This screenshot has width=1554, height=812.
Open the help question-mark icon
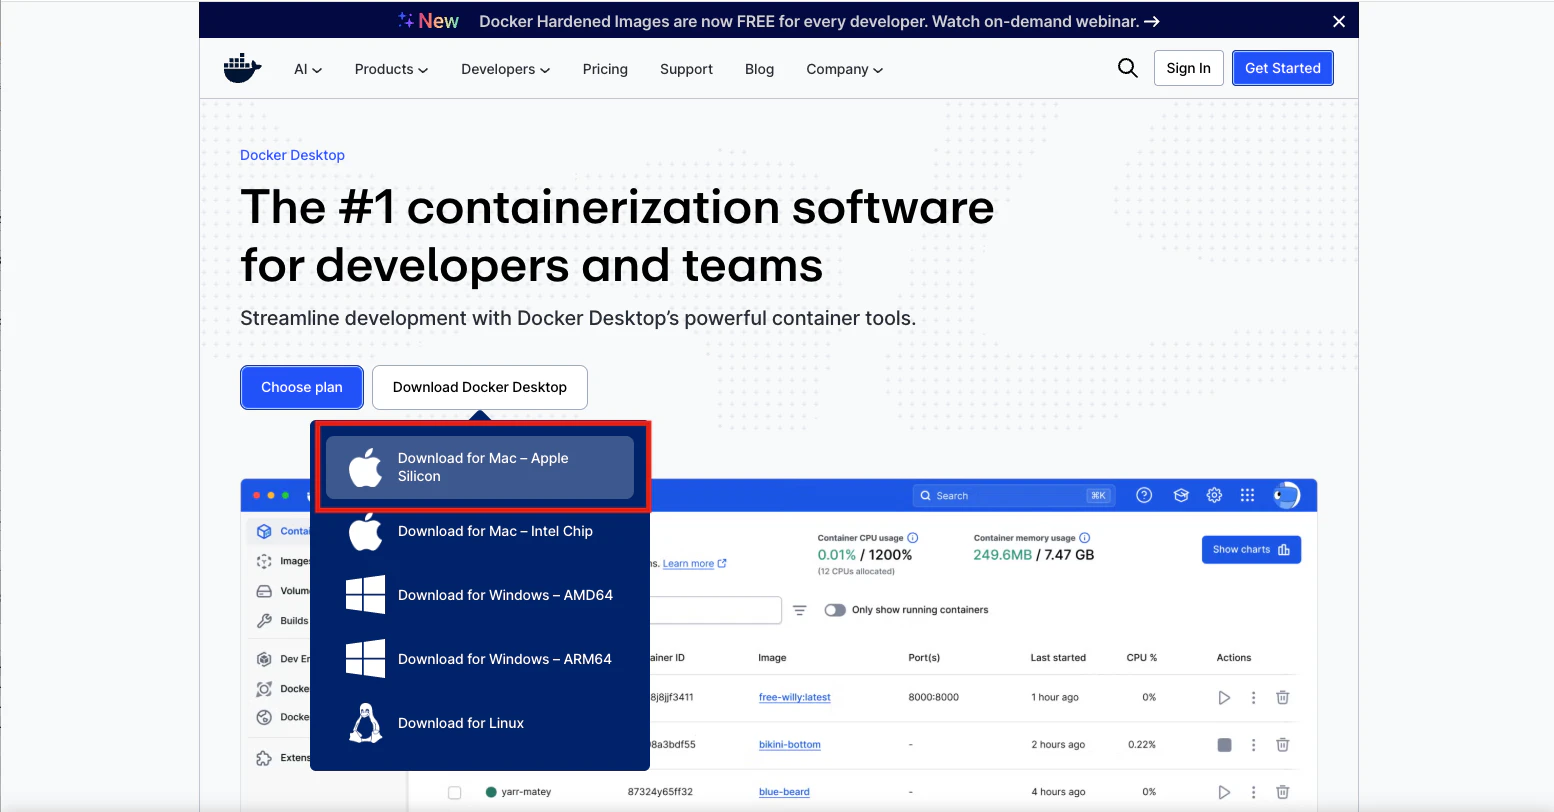(x=1144, y=495)
